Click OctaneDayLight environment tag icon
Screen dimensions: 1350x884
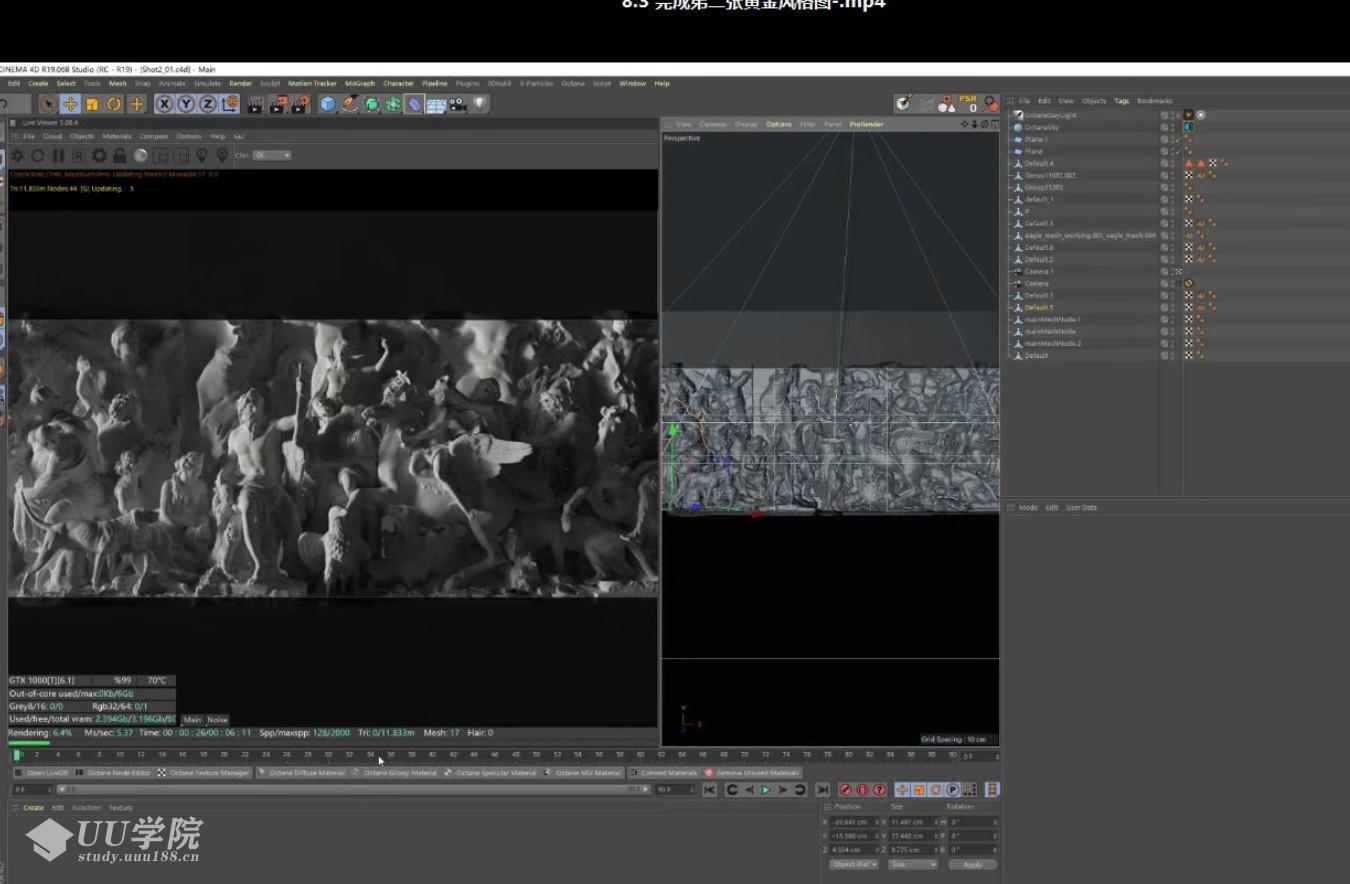click(x=1189, y=115)
